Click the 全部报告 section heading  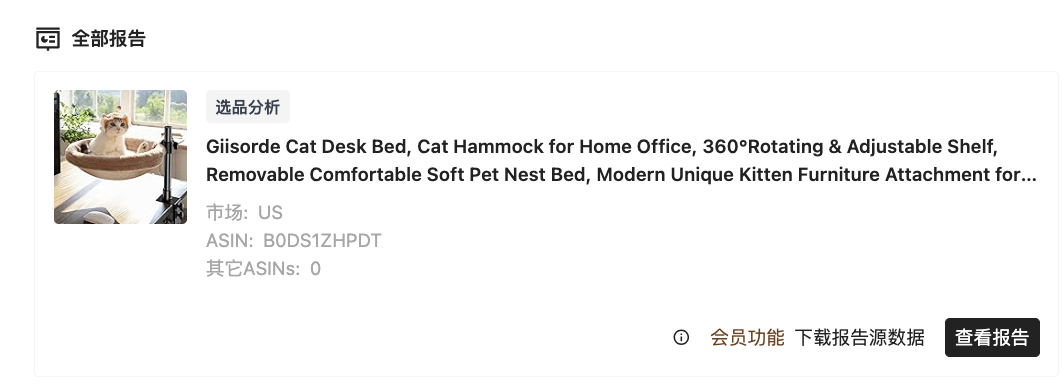tap(109, 39)
